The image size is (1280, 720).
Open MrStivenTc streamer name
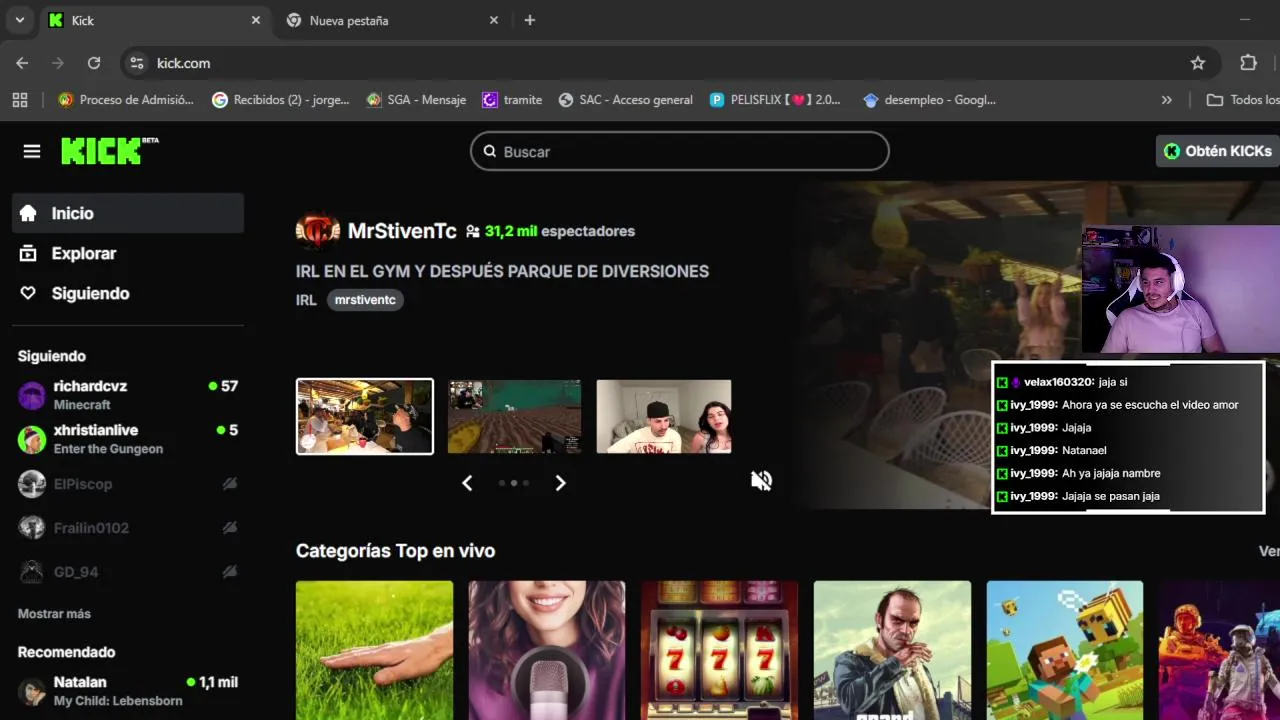click(x=402, y=231)
